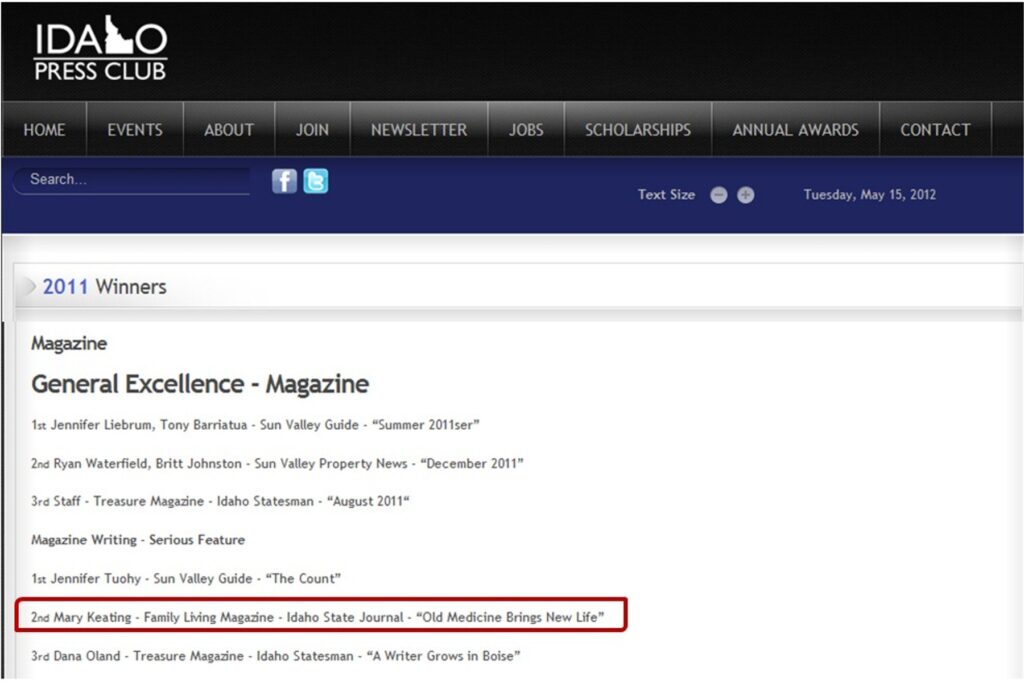Image resolution: width=1024 pixels, height=683 pixels.
Task: Open the Twitter page icon
Action: click(x=316, y=181)
